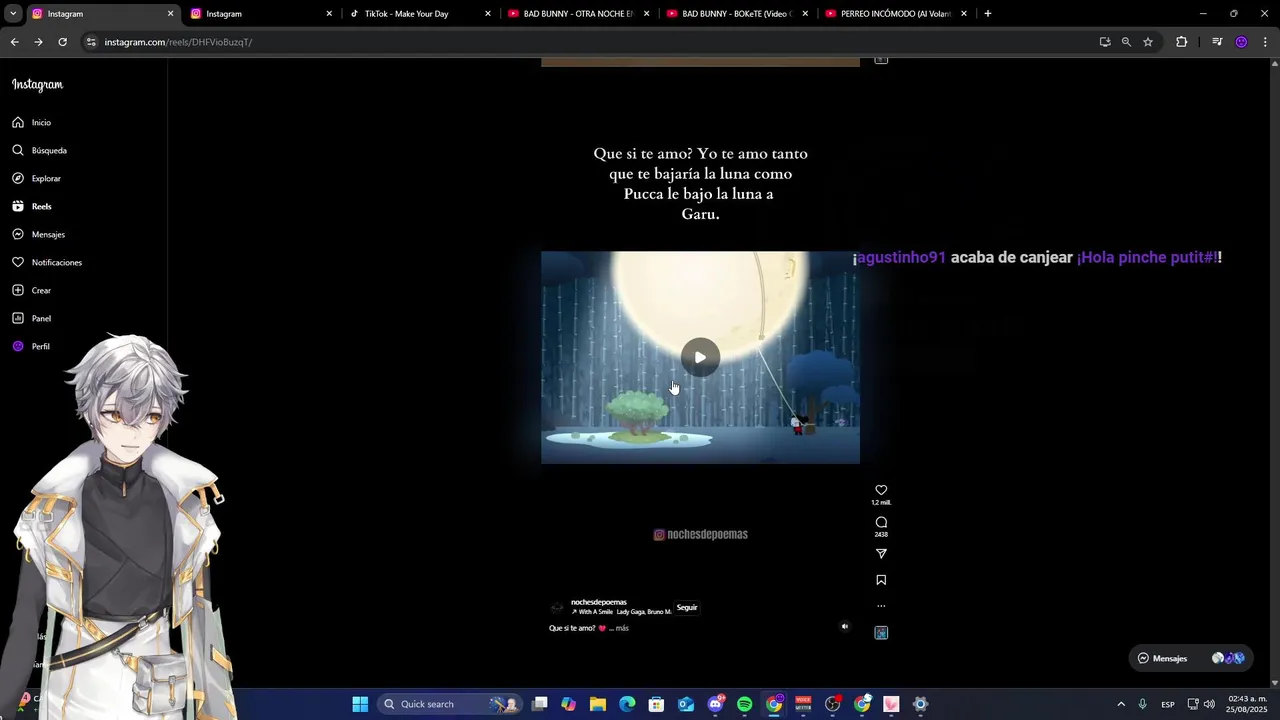
Task: Play the paused reel video
Action: [x=700, y=357]
